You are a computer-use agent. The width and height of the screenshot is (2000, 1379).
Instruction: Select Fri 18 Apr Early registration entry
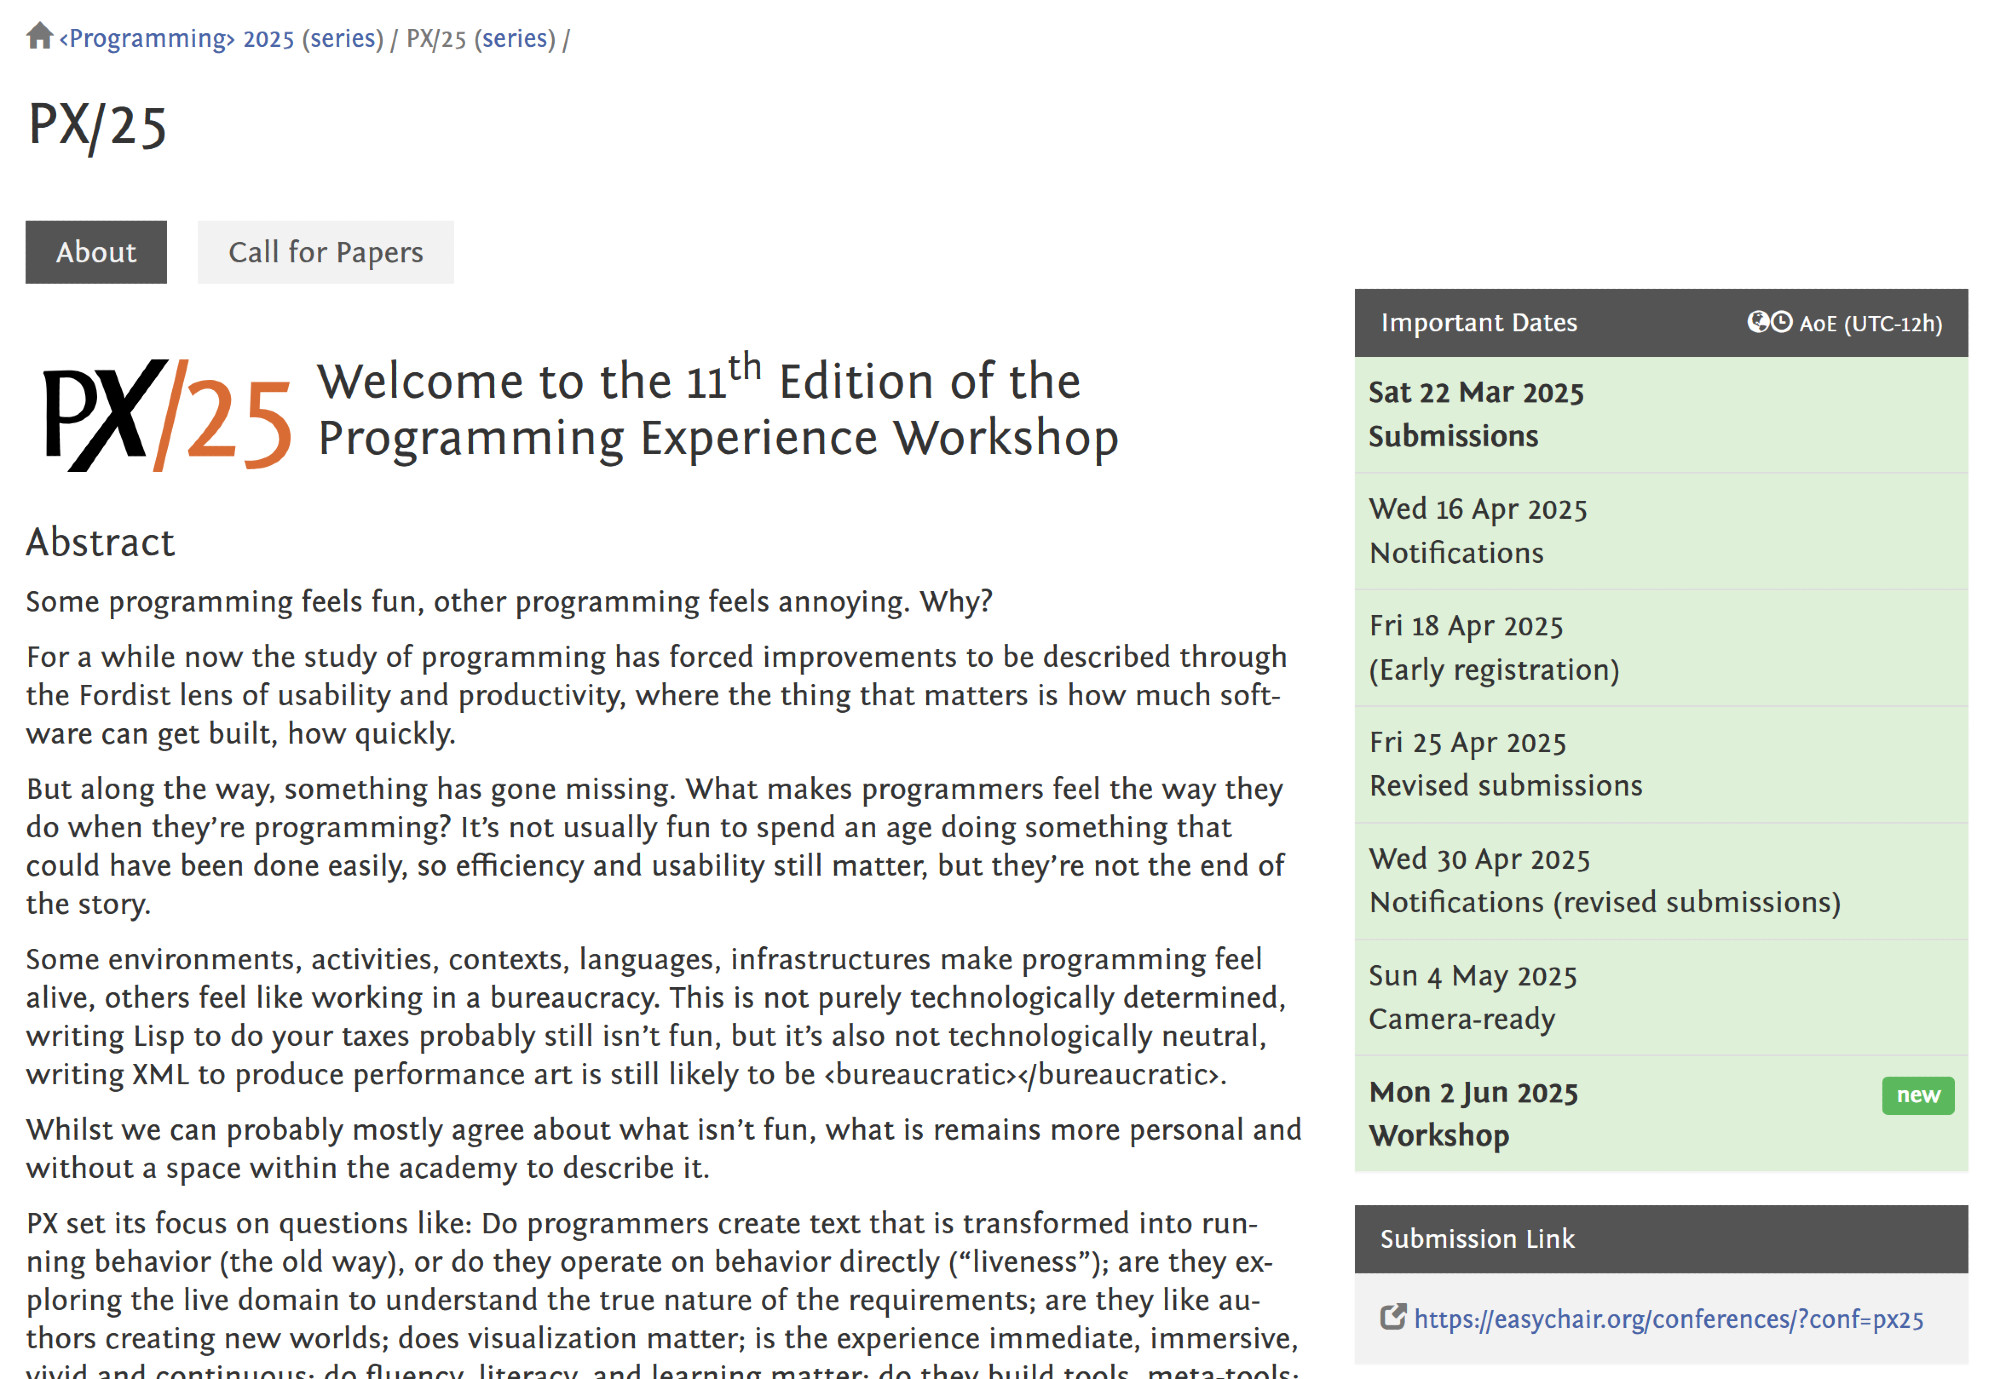1493,648
